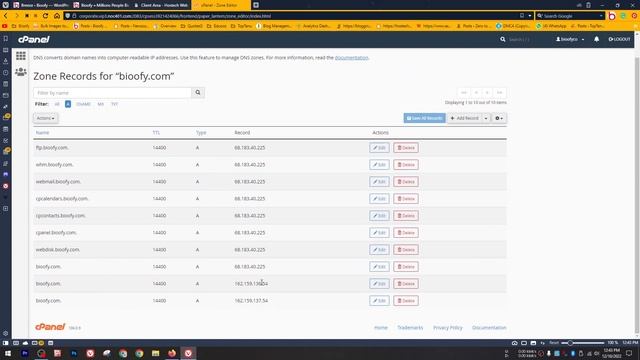
Task: Open Premiere Pro from the taskbar
Action: pos(25,353)
